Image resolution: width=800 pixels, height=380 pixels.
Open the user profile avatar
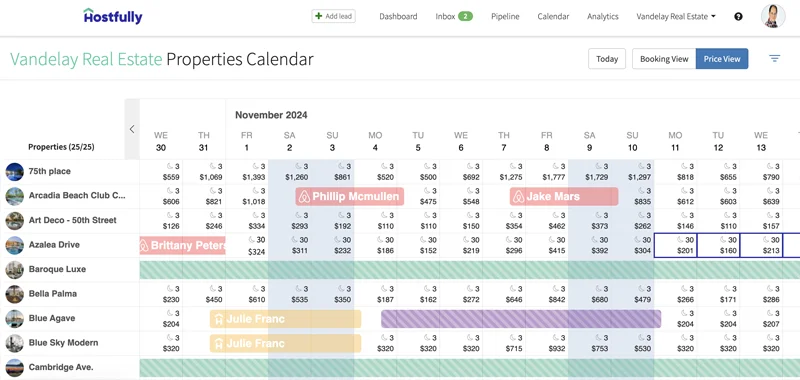point(773,16)
